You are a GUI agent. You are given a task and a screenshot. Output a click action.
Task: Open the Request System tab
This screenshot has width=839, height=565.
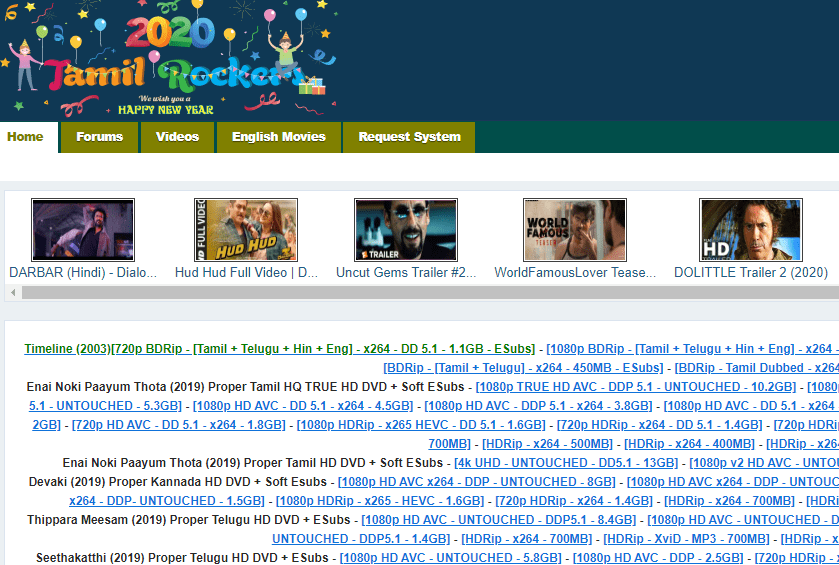[409, 137]
